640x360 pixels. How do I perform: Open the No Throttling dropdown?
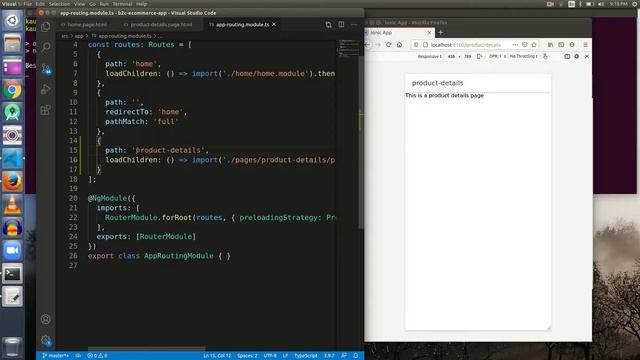pos(524,56)
